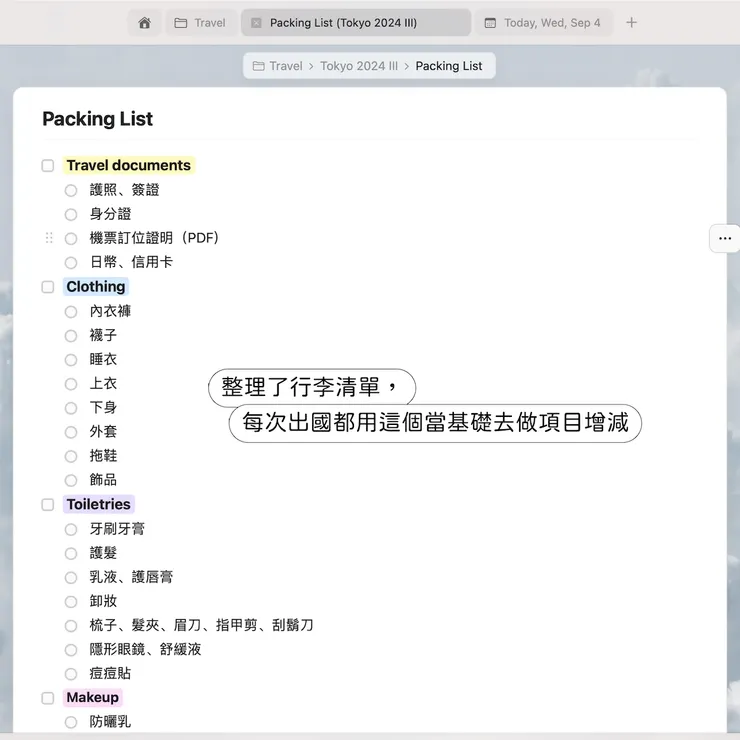Mark 襪子 as done
Screen dimensions: 740x740
click(x=71, y=336)
